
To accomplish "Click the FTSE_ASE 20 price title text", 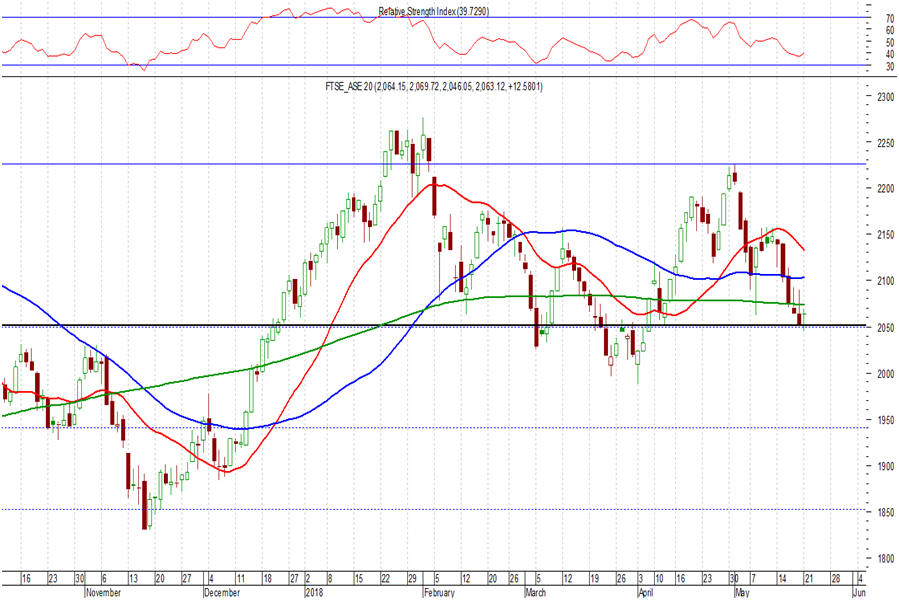I will coord(434,87).
